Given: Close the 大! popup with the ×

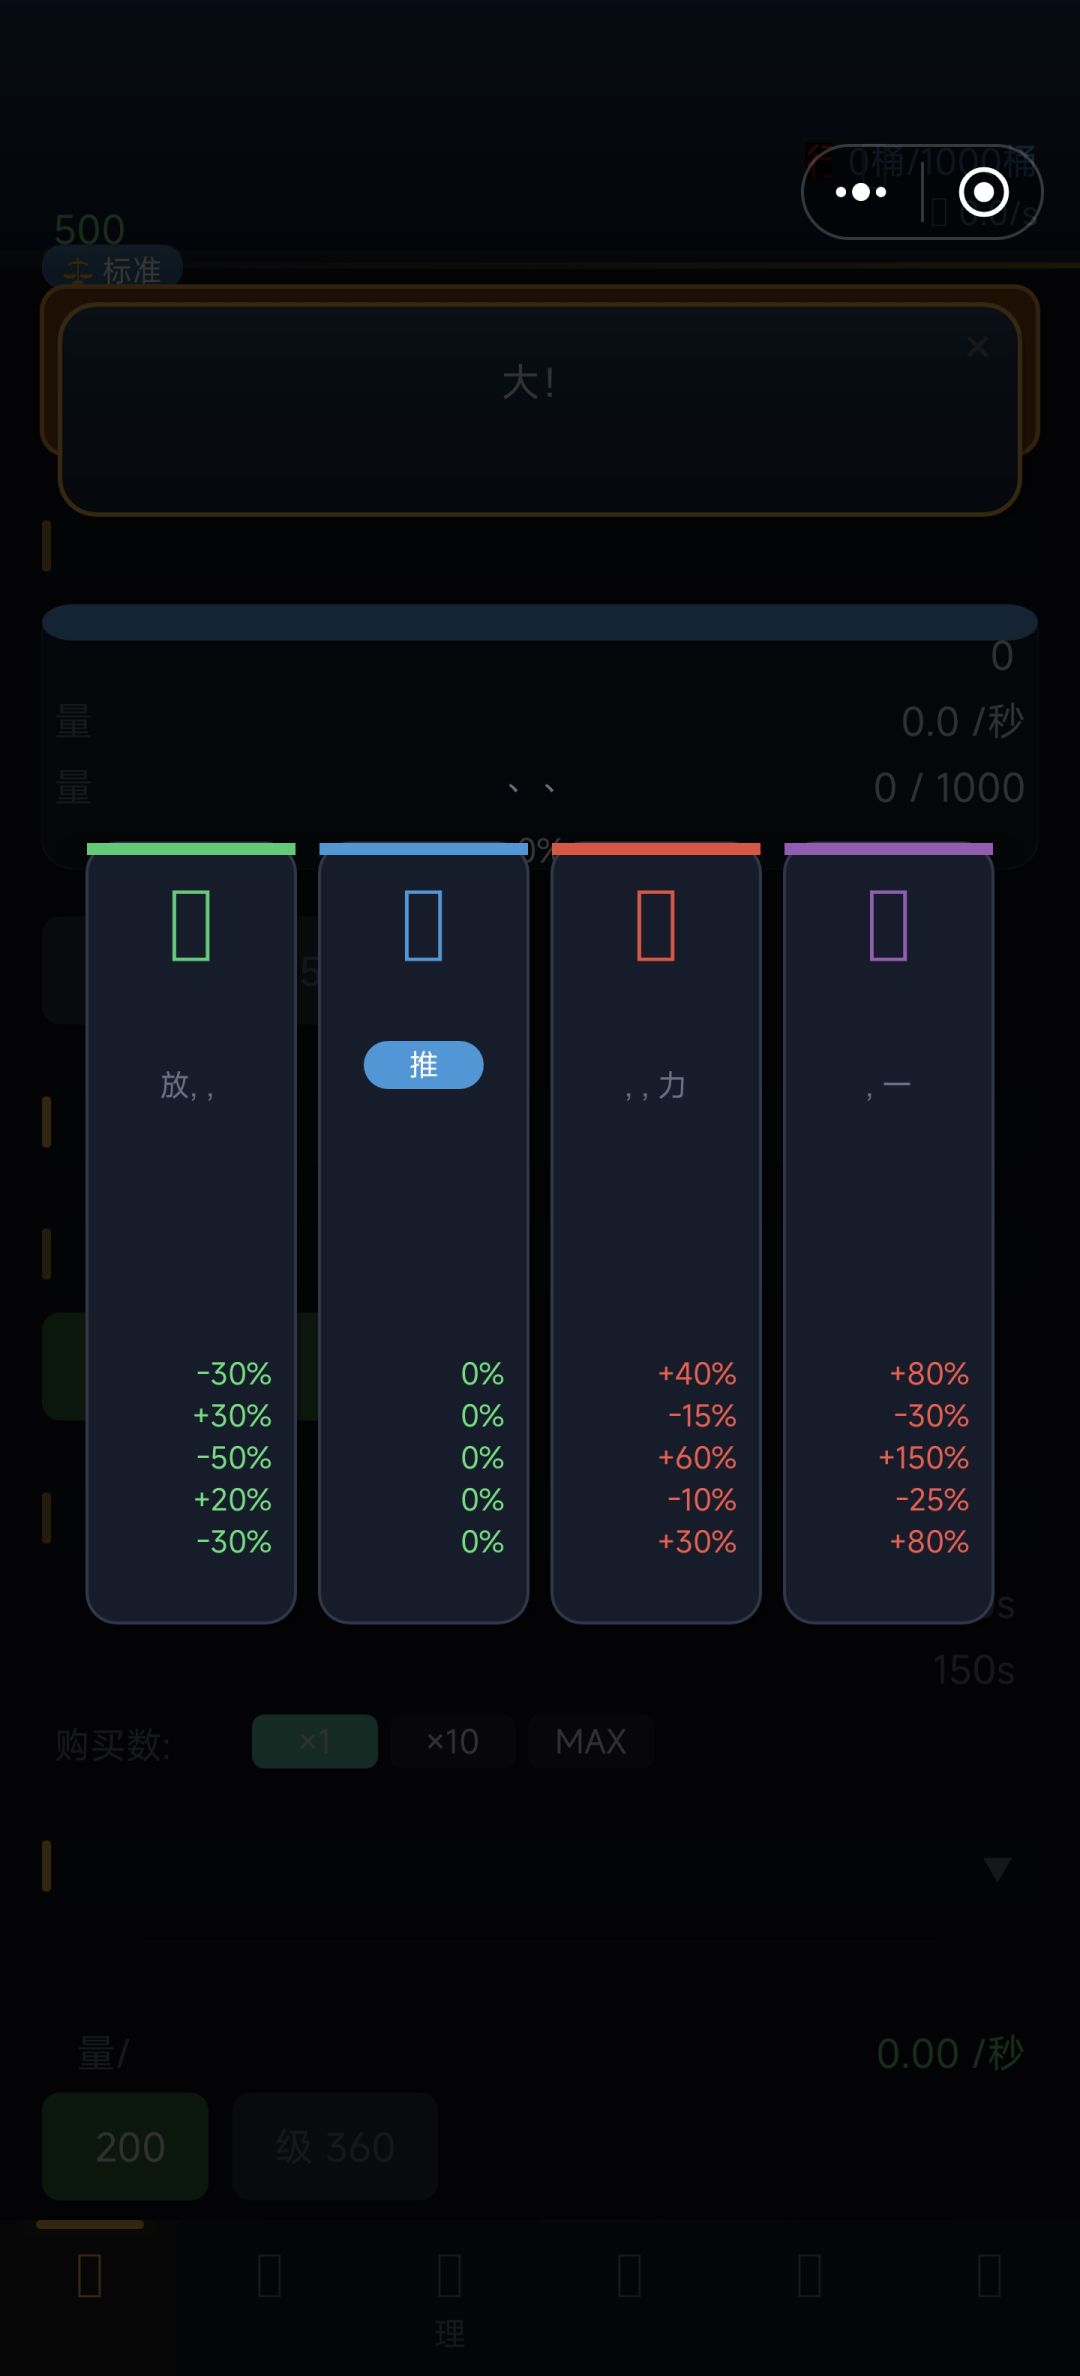Looking at the screenshot, I should pyautogui.click(x=977, y=347).
